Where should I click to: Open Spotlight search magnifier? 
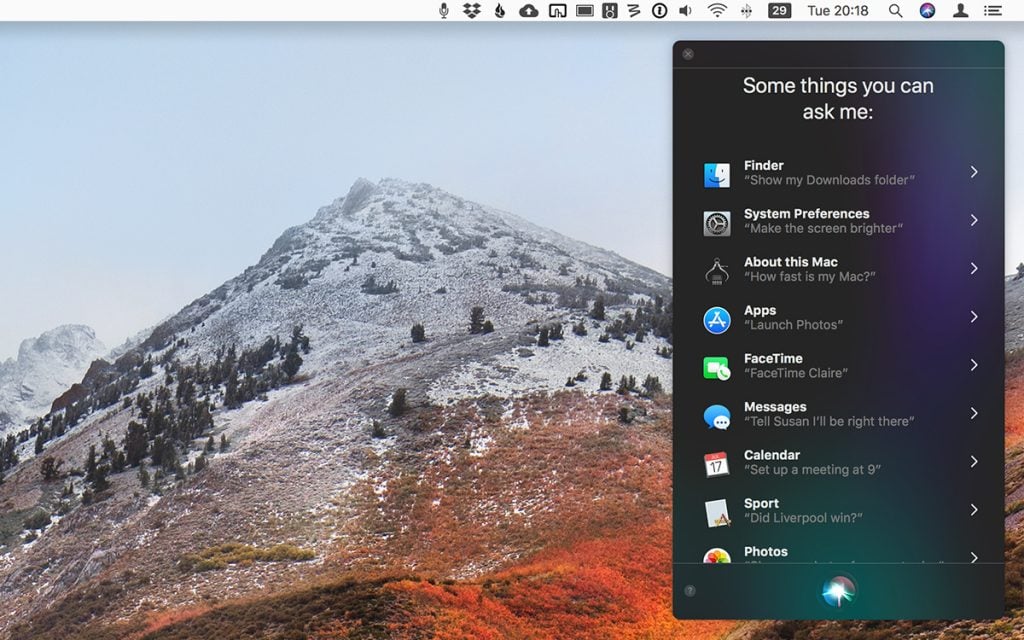[896, 10]
